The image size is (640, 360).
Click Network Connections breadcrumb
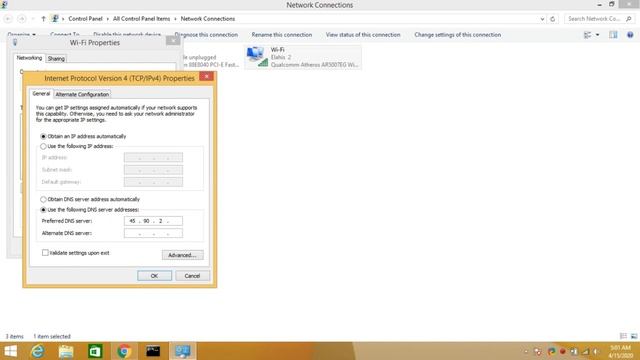[208, 19]
